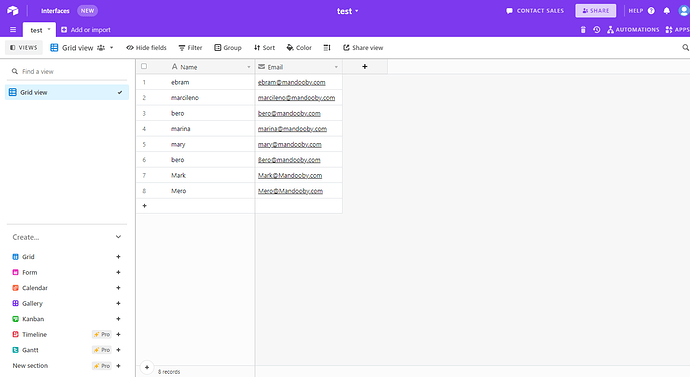This screenshot has width=690, height=377.
Task: Open the trash bin icon
Action: pyautogui.click(x=583, y=30)
